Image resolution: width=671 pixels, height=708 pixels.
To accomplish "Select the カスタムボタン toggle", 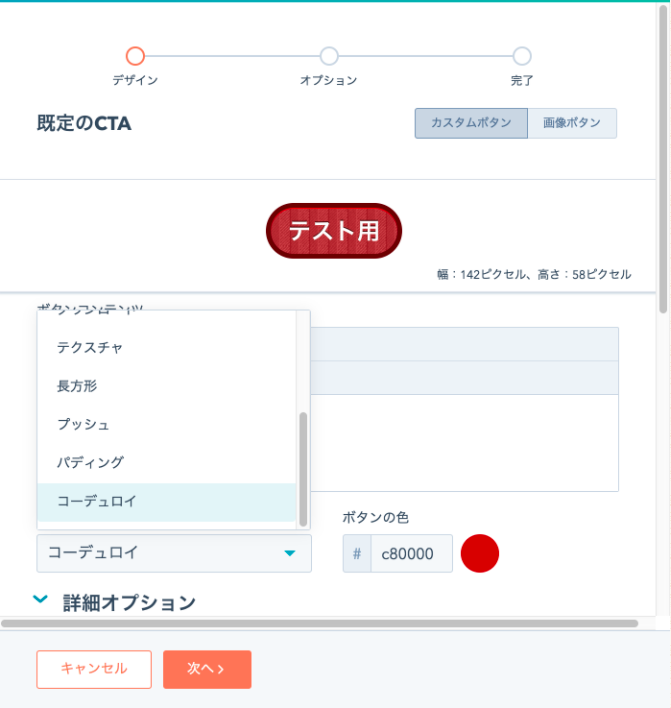I will click(x=471, y=123).
